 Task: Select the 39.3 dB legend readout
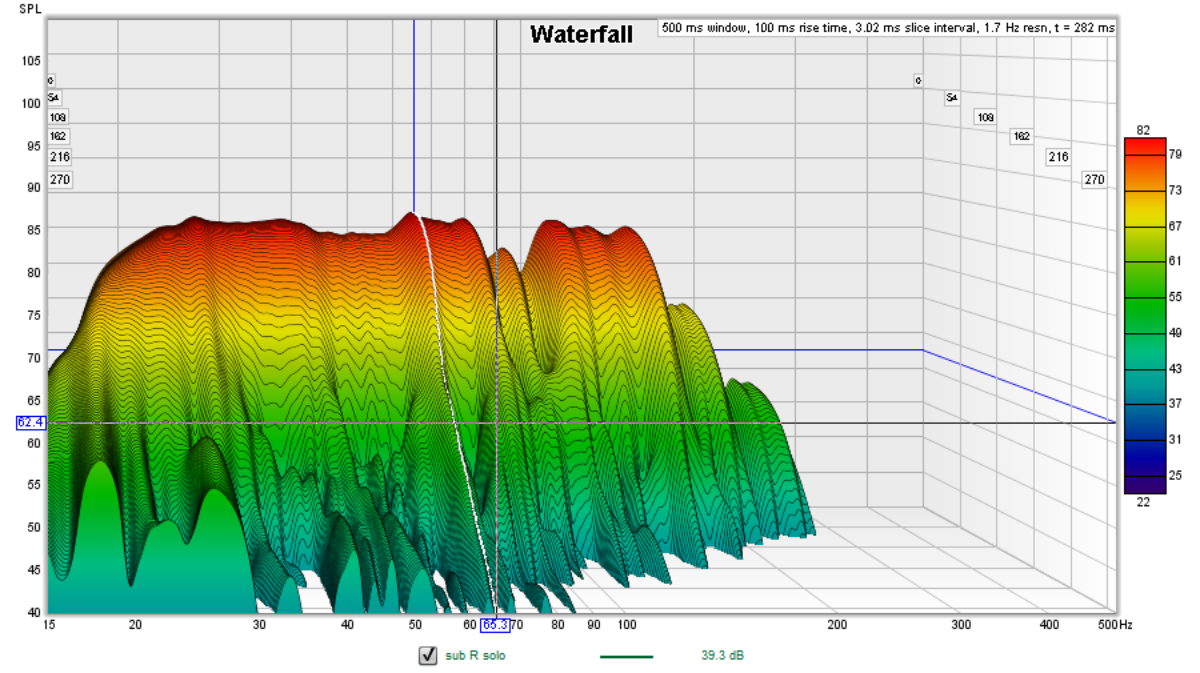coord(722,656)
